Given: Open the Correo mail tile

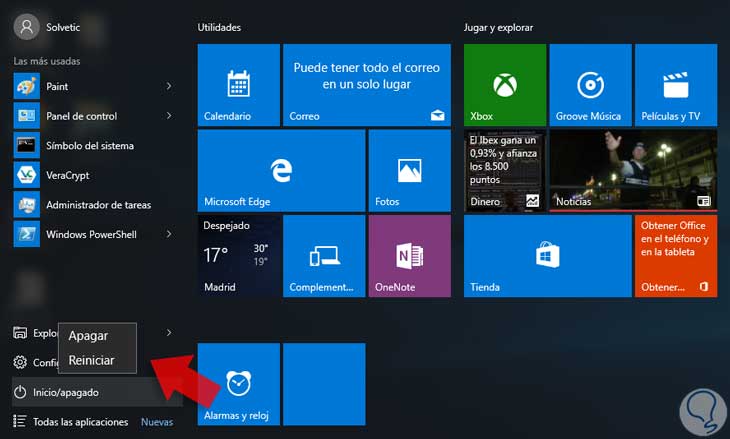Looking at the screenshot, I should (367, 85).
